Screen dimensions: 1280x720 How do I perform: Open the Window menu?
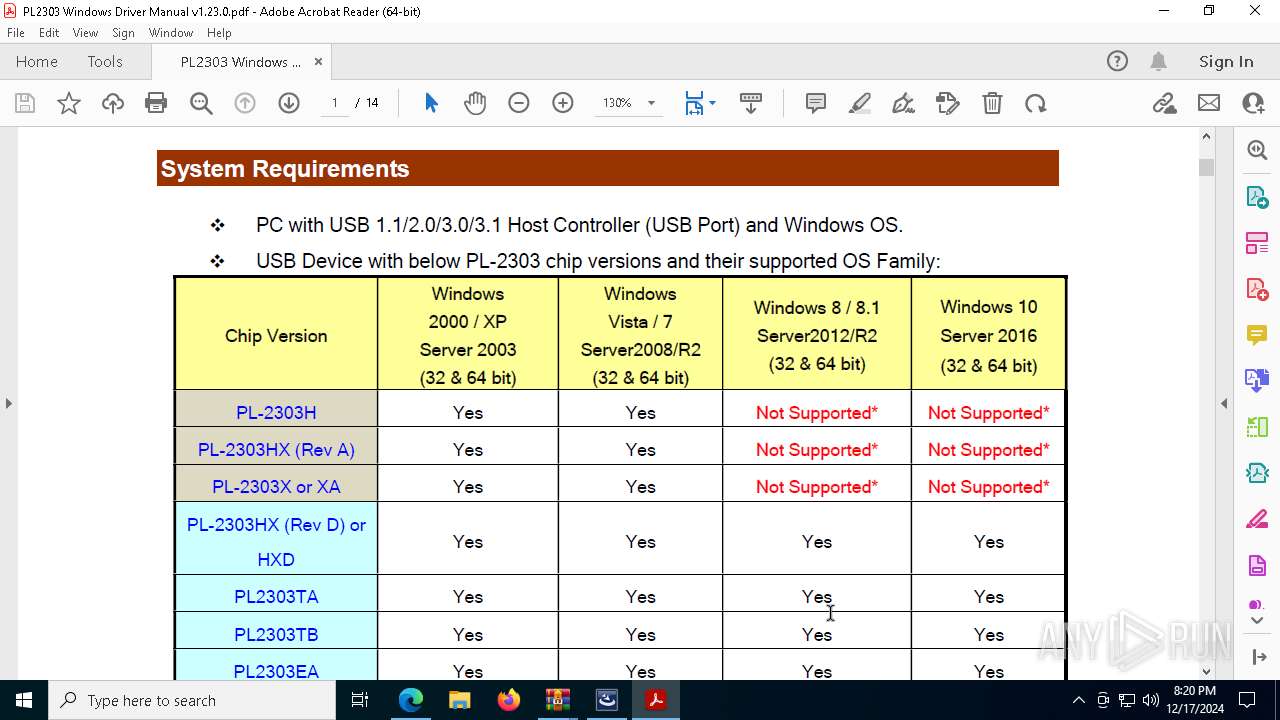pyautogui.click(x=171, y=33)
